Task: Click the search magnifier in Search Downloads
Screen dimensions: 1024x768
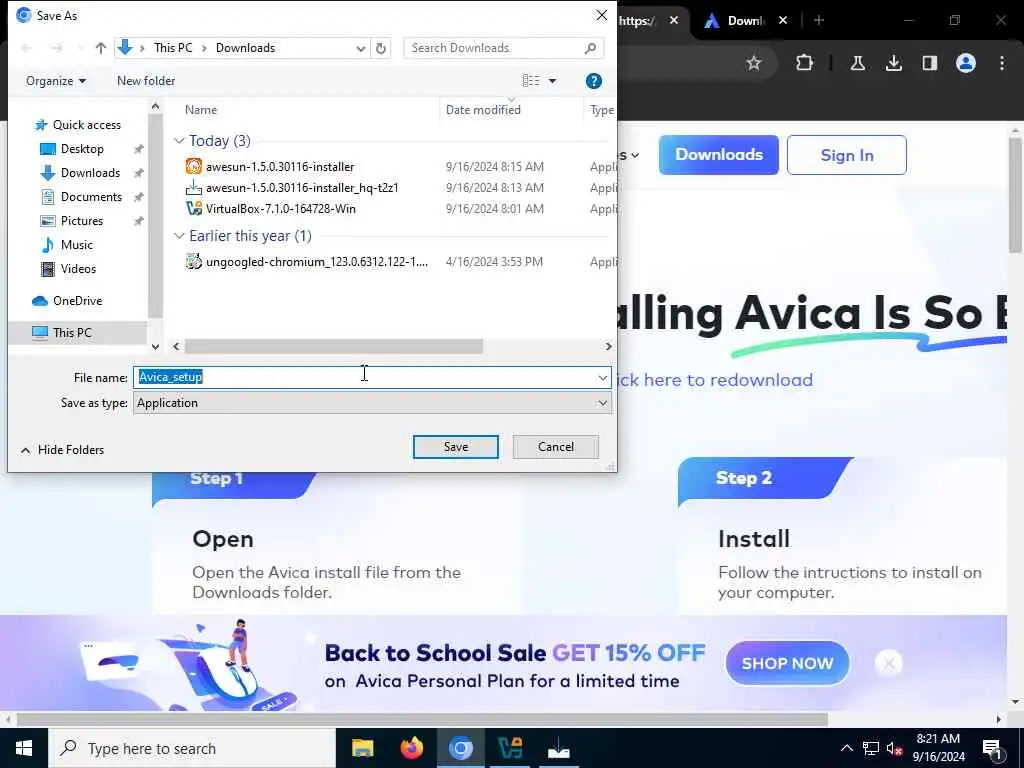Action: (590, 48)
